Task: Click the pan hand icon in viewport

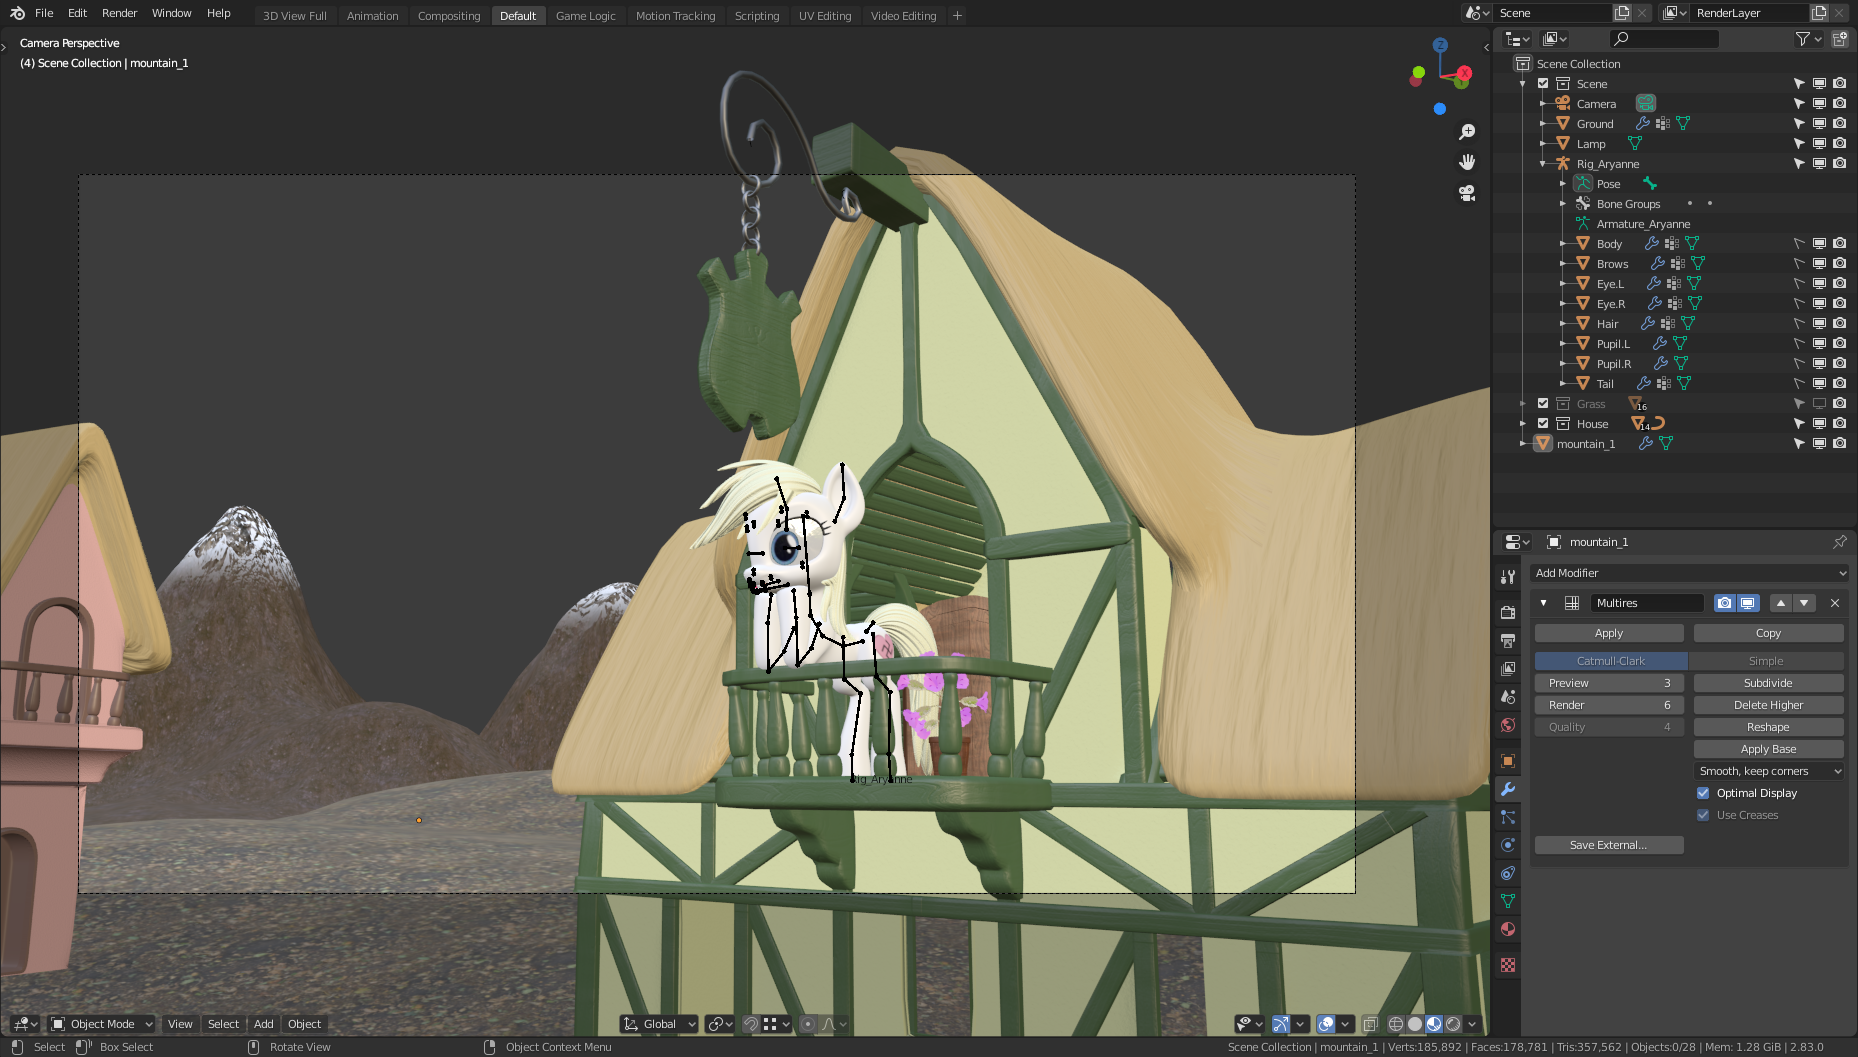Action: tap(1467, 162)
